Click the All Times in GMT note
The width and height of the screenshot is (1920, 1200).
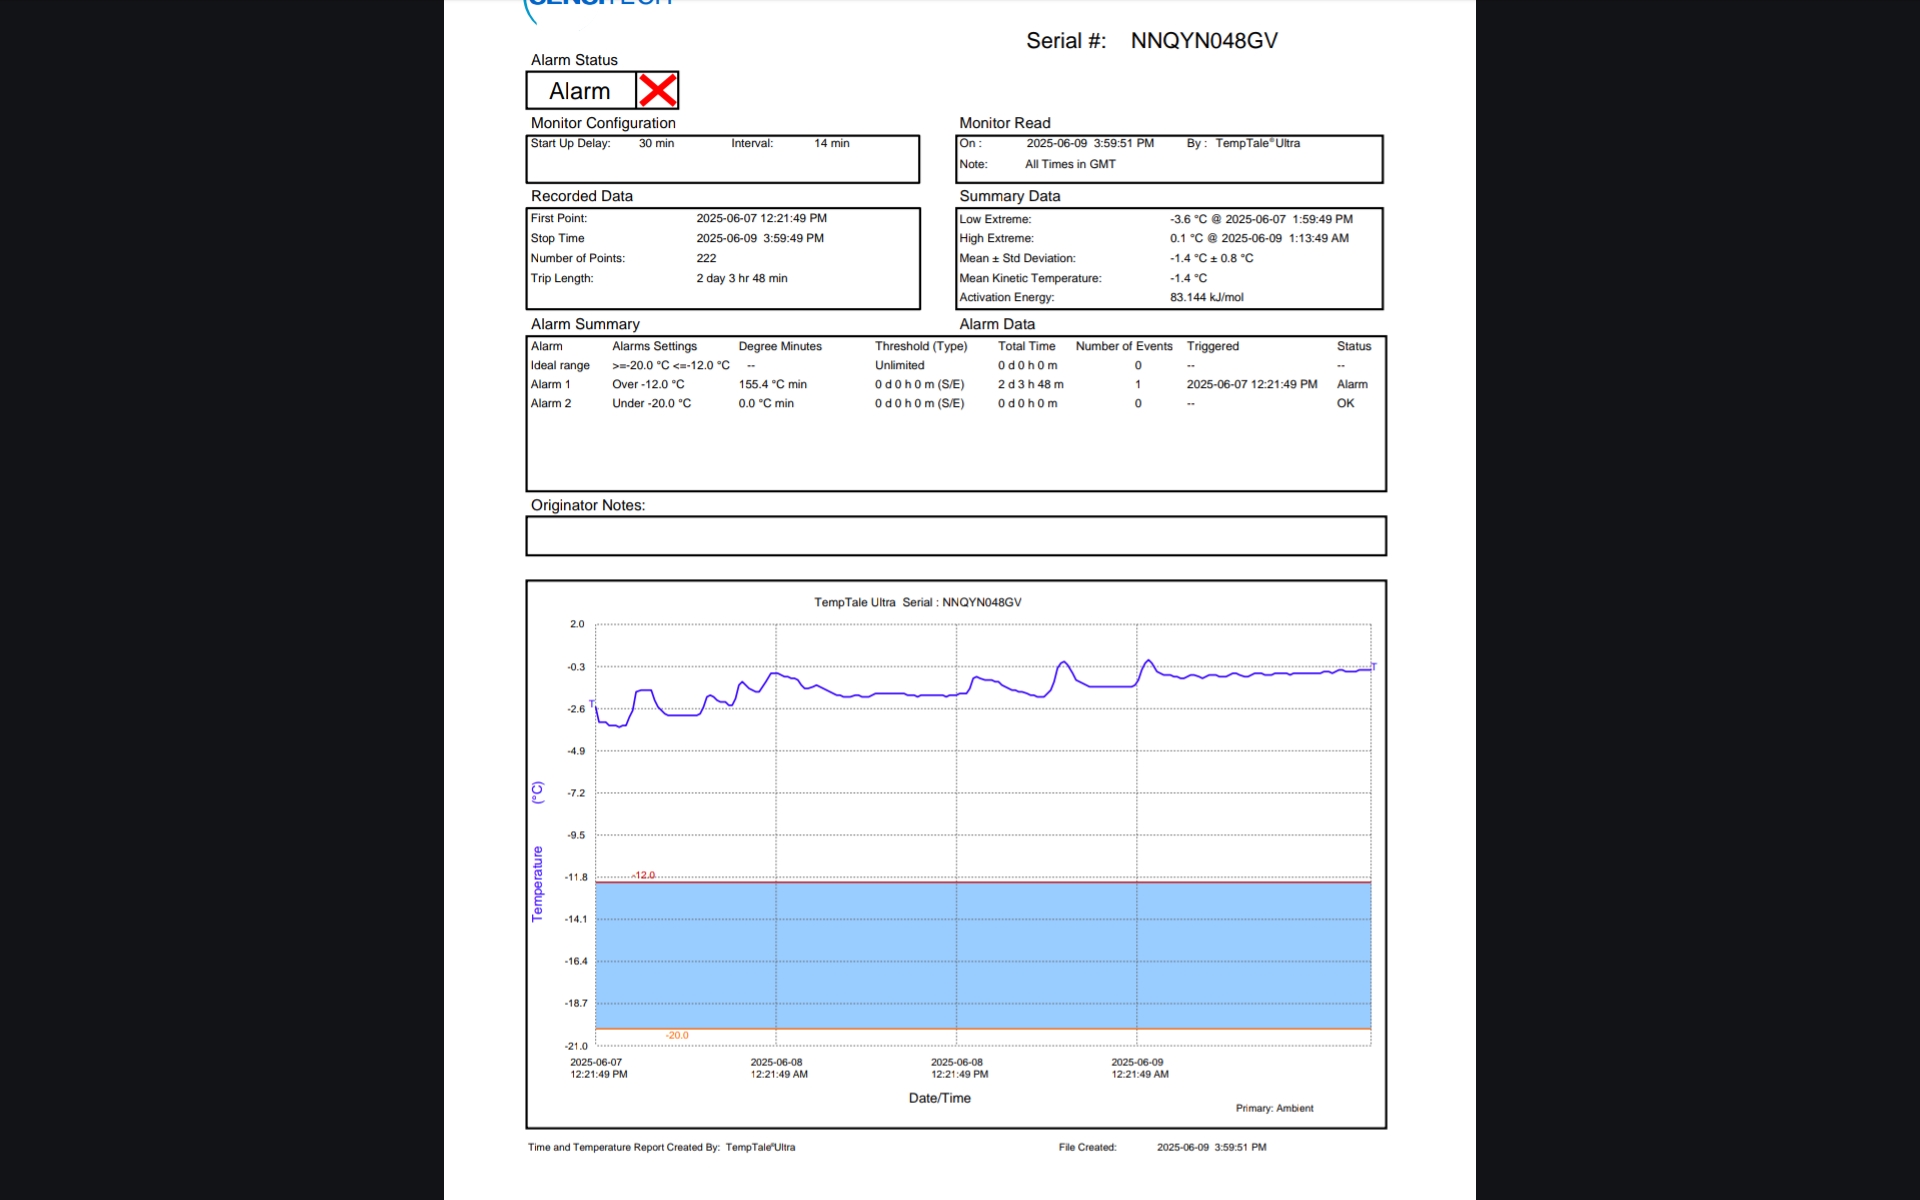pyautogui.click(x=1070, y=164)
